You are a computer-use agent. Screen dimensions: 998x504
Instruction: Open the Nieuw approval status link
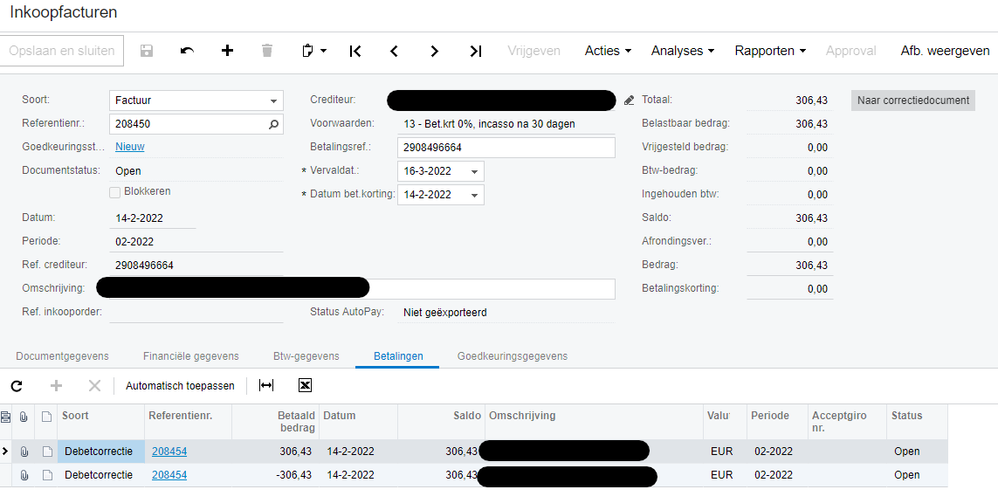click(x=130, y=147)
